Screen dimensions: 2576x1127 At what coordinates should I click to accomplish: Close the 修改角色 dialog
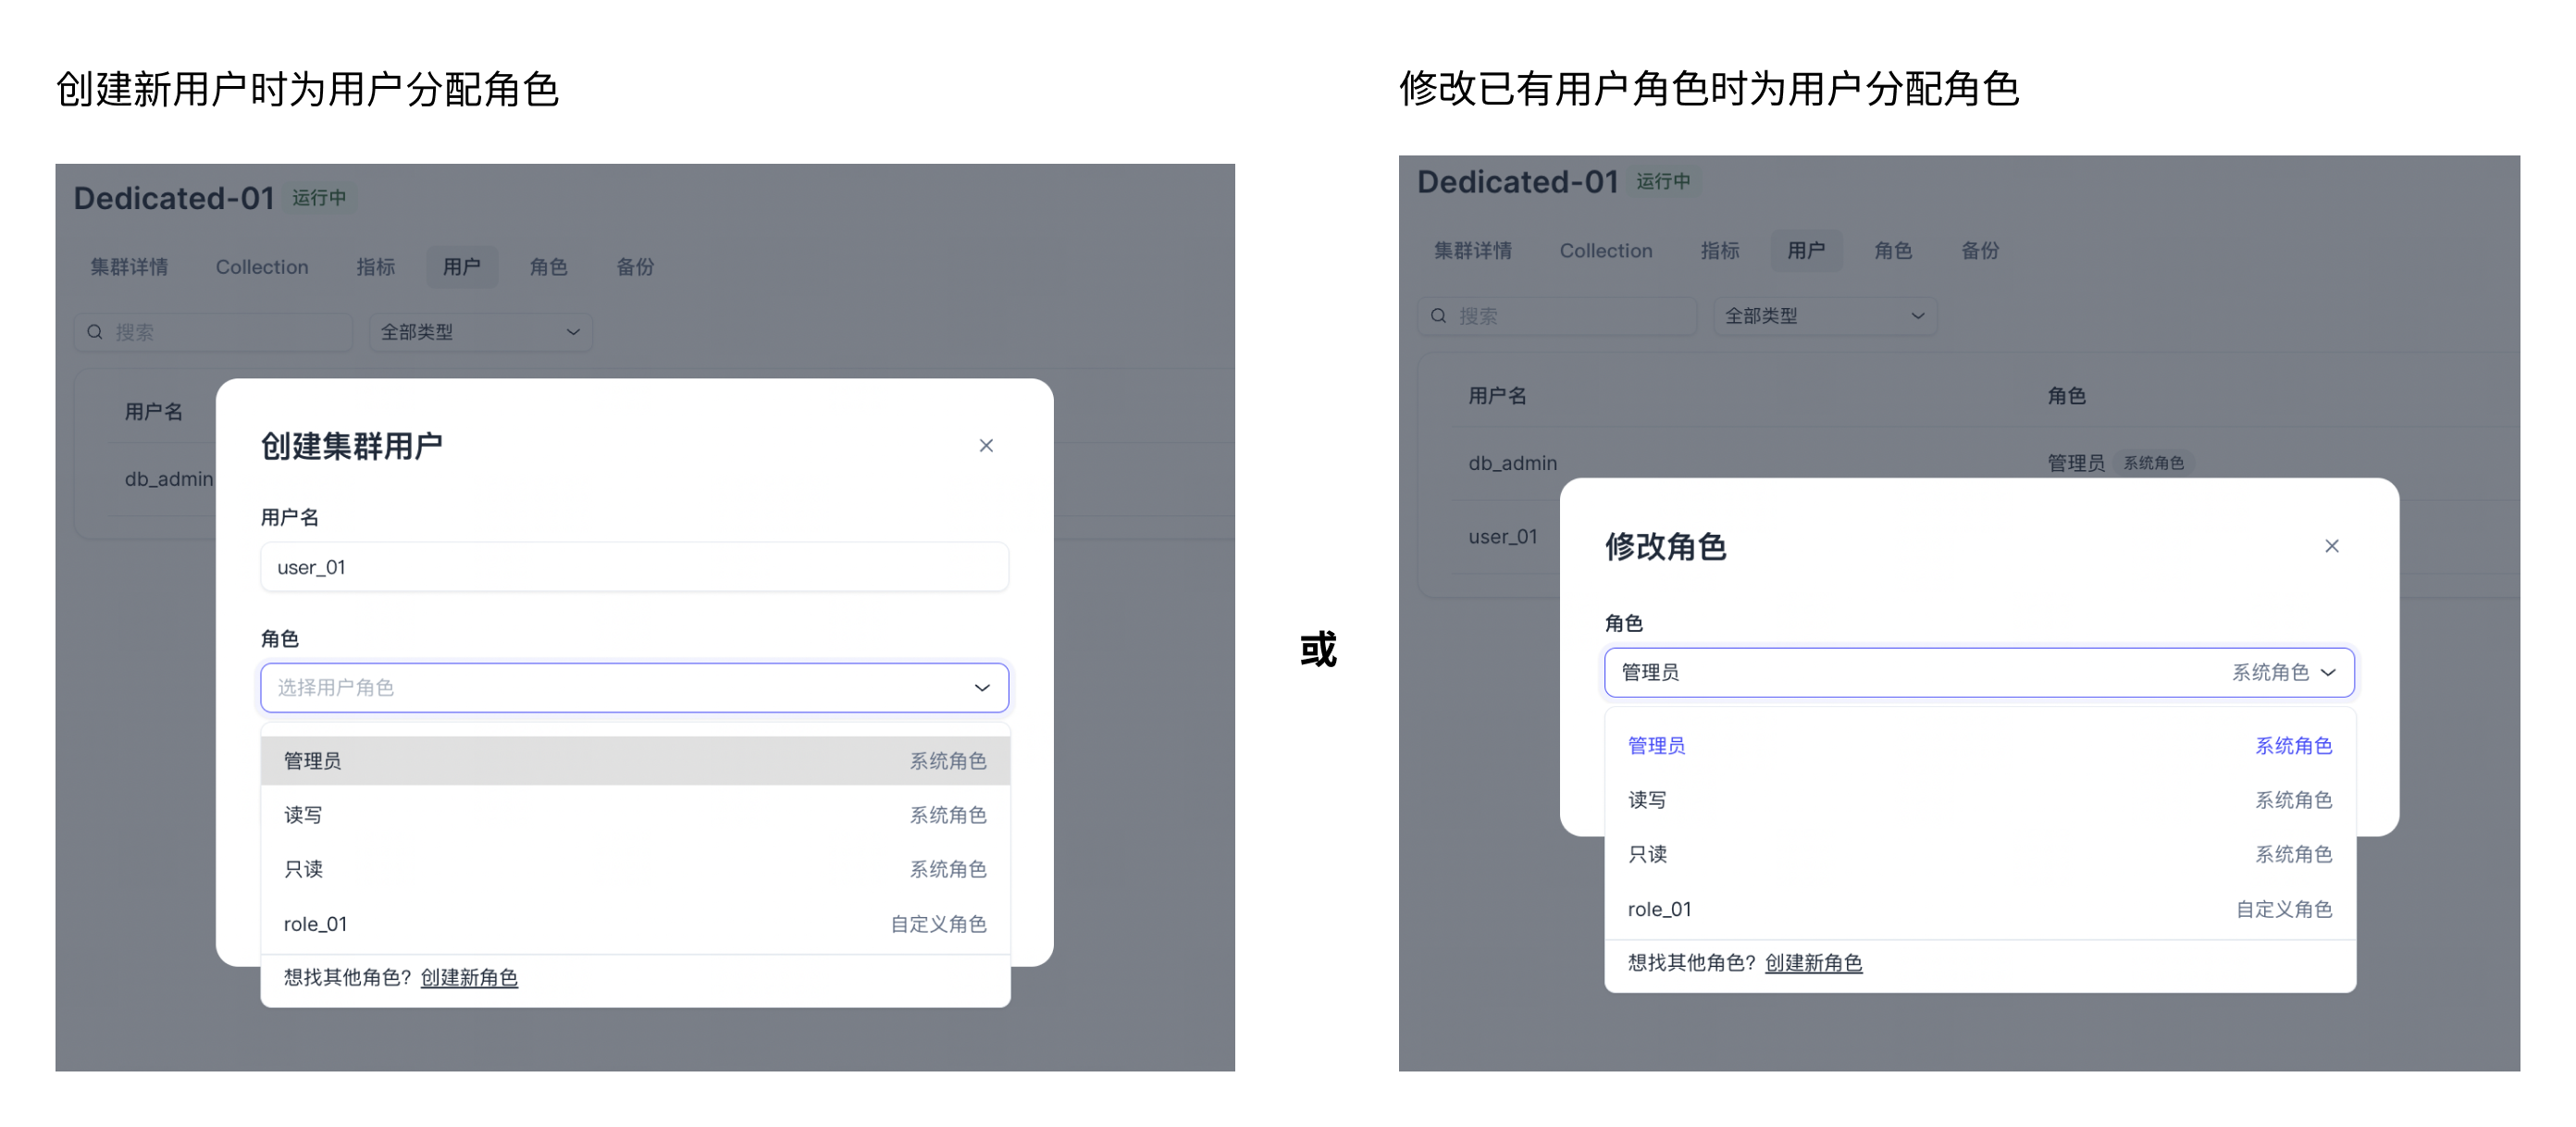click(2331, 546)
